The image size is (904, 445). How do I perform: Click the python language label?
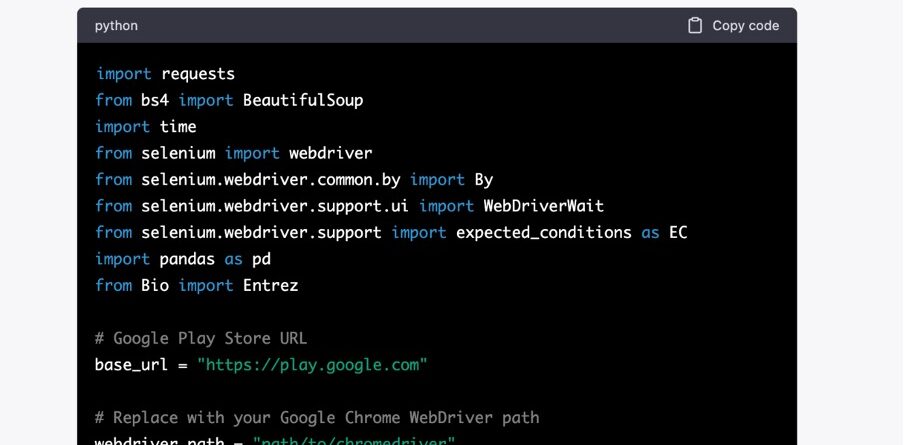116,26
